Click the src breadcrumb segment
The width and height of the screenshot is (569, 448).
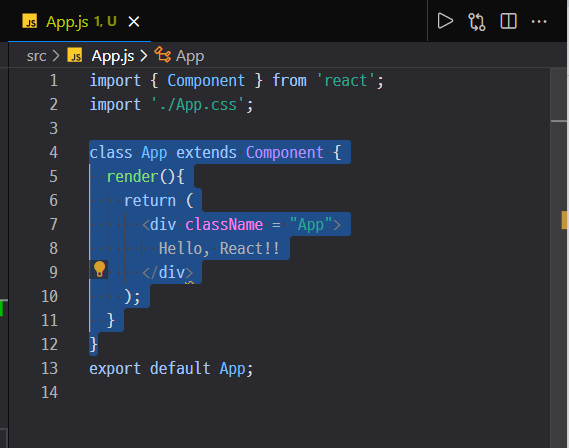(36, 56)
